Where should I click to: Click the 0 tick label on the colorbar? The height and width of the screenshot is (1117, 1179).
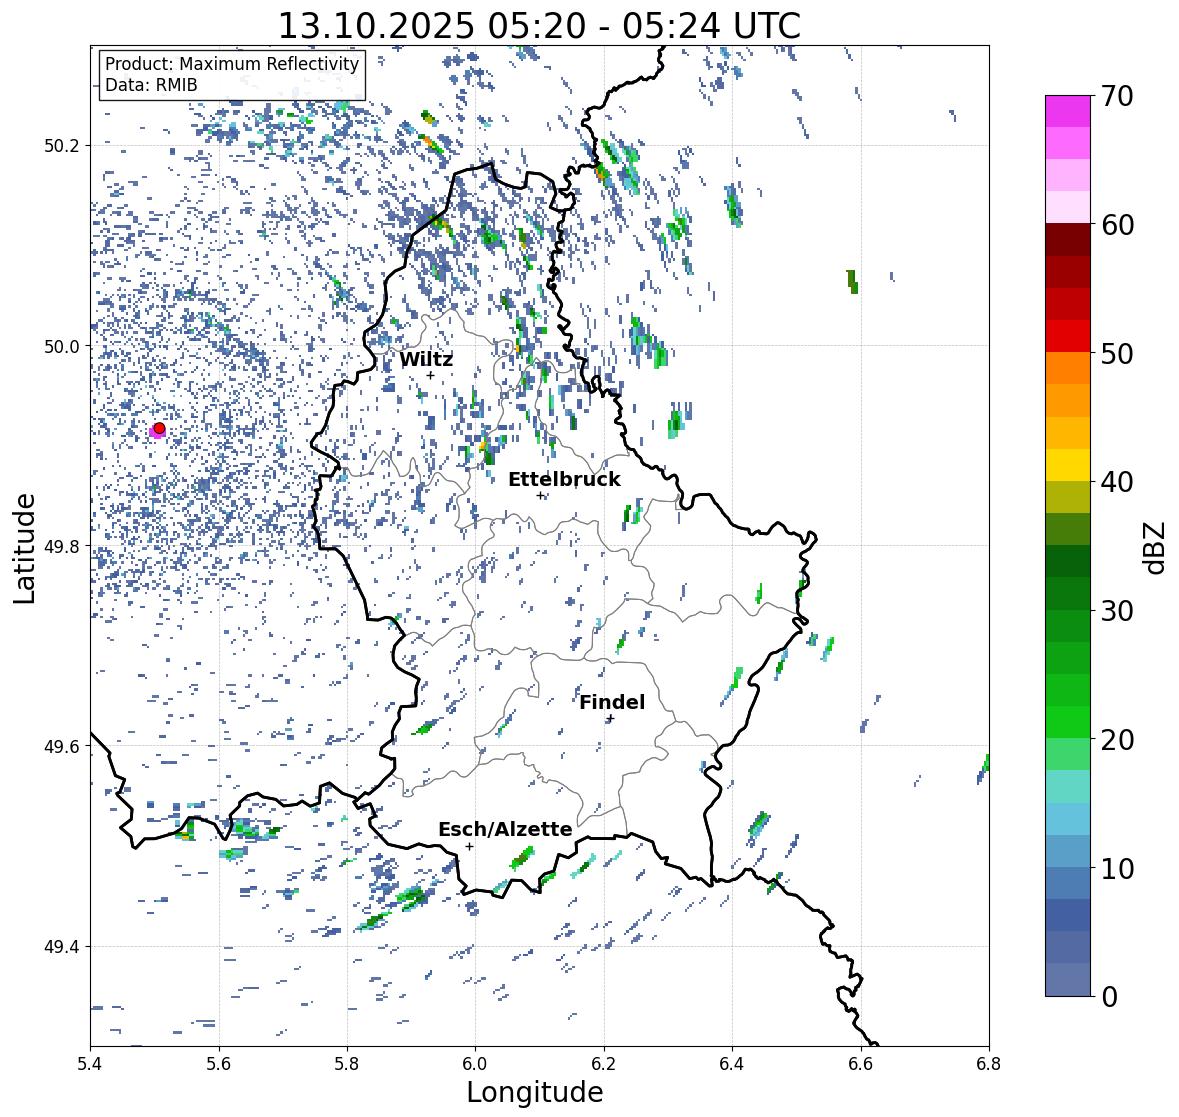pos(1109,997)
